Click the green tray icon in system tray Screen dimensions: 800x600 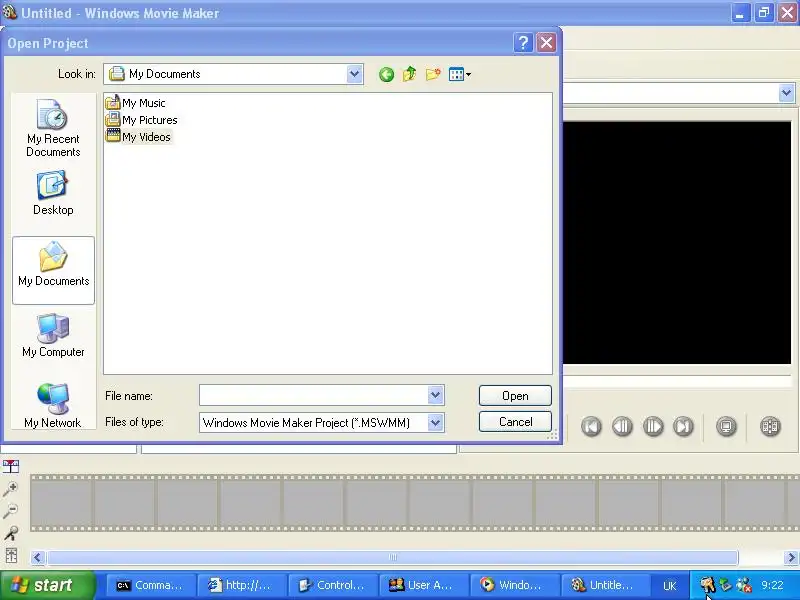coord(725,585)
